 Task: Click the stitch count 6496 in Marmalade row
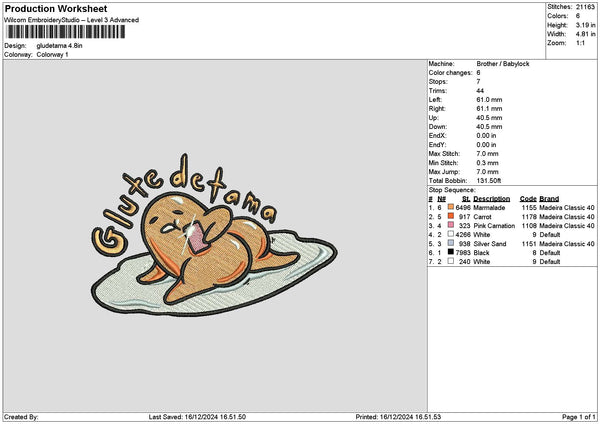pyautogui.click(x=463, y=207)
